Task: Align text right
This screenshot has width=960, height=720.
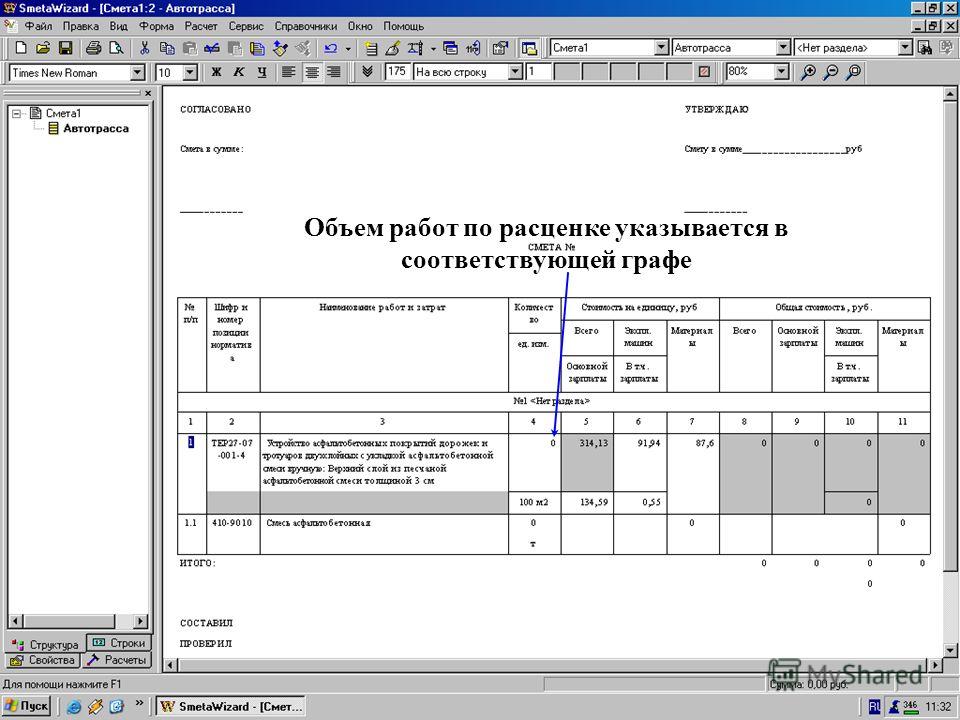Action: point(334,72)
